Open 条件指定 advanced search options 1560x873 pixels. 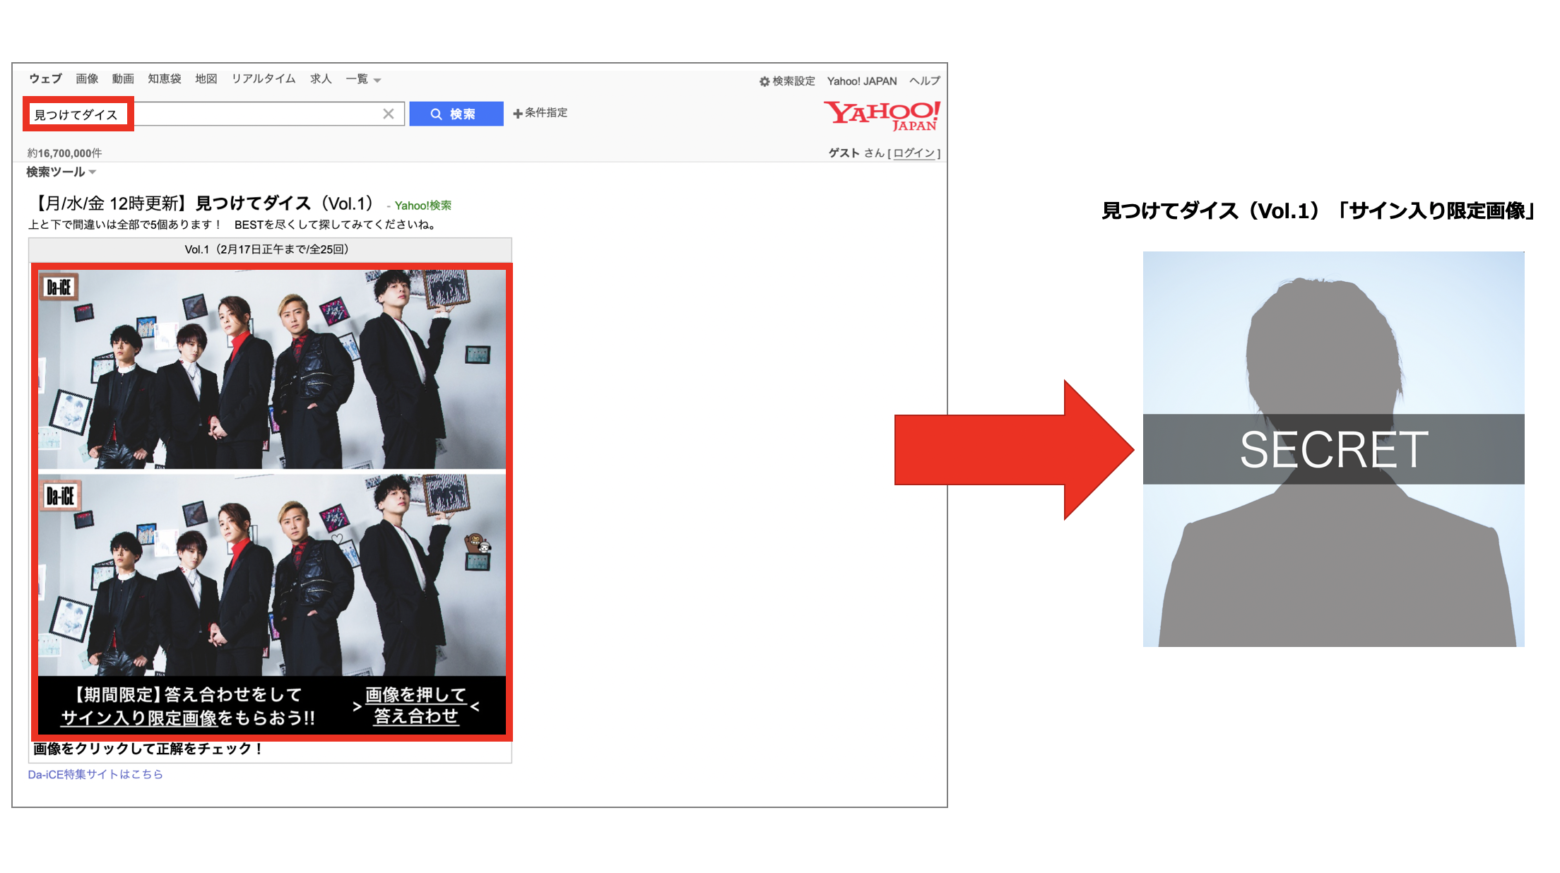(540, 113)
